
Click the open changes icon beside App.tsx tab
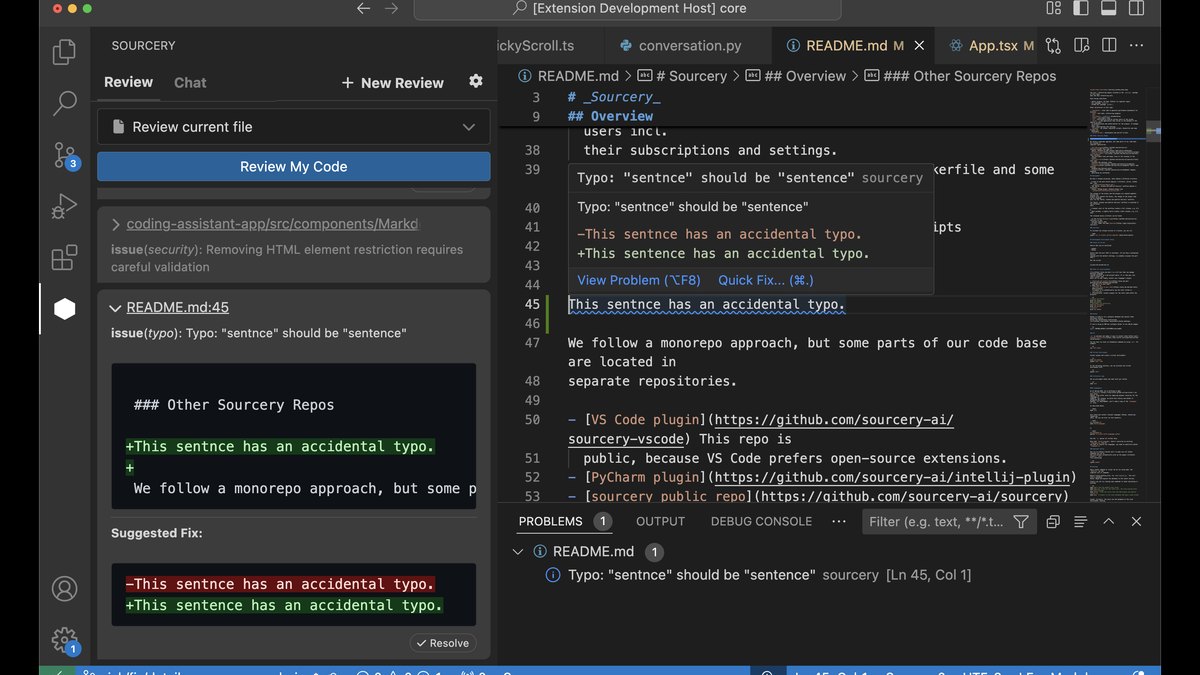pos(1053,46)
